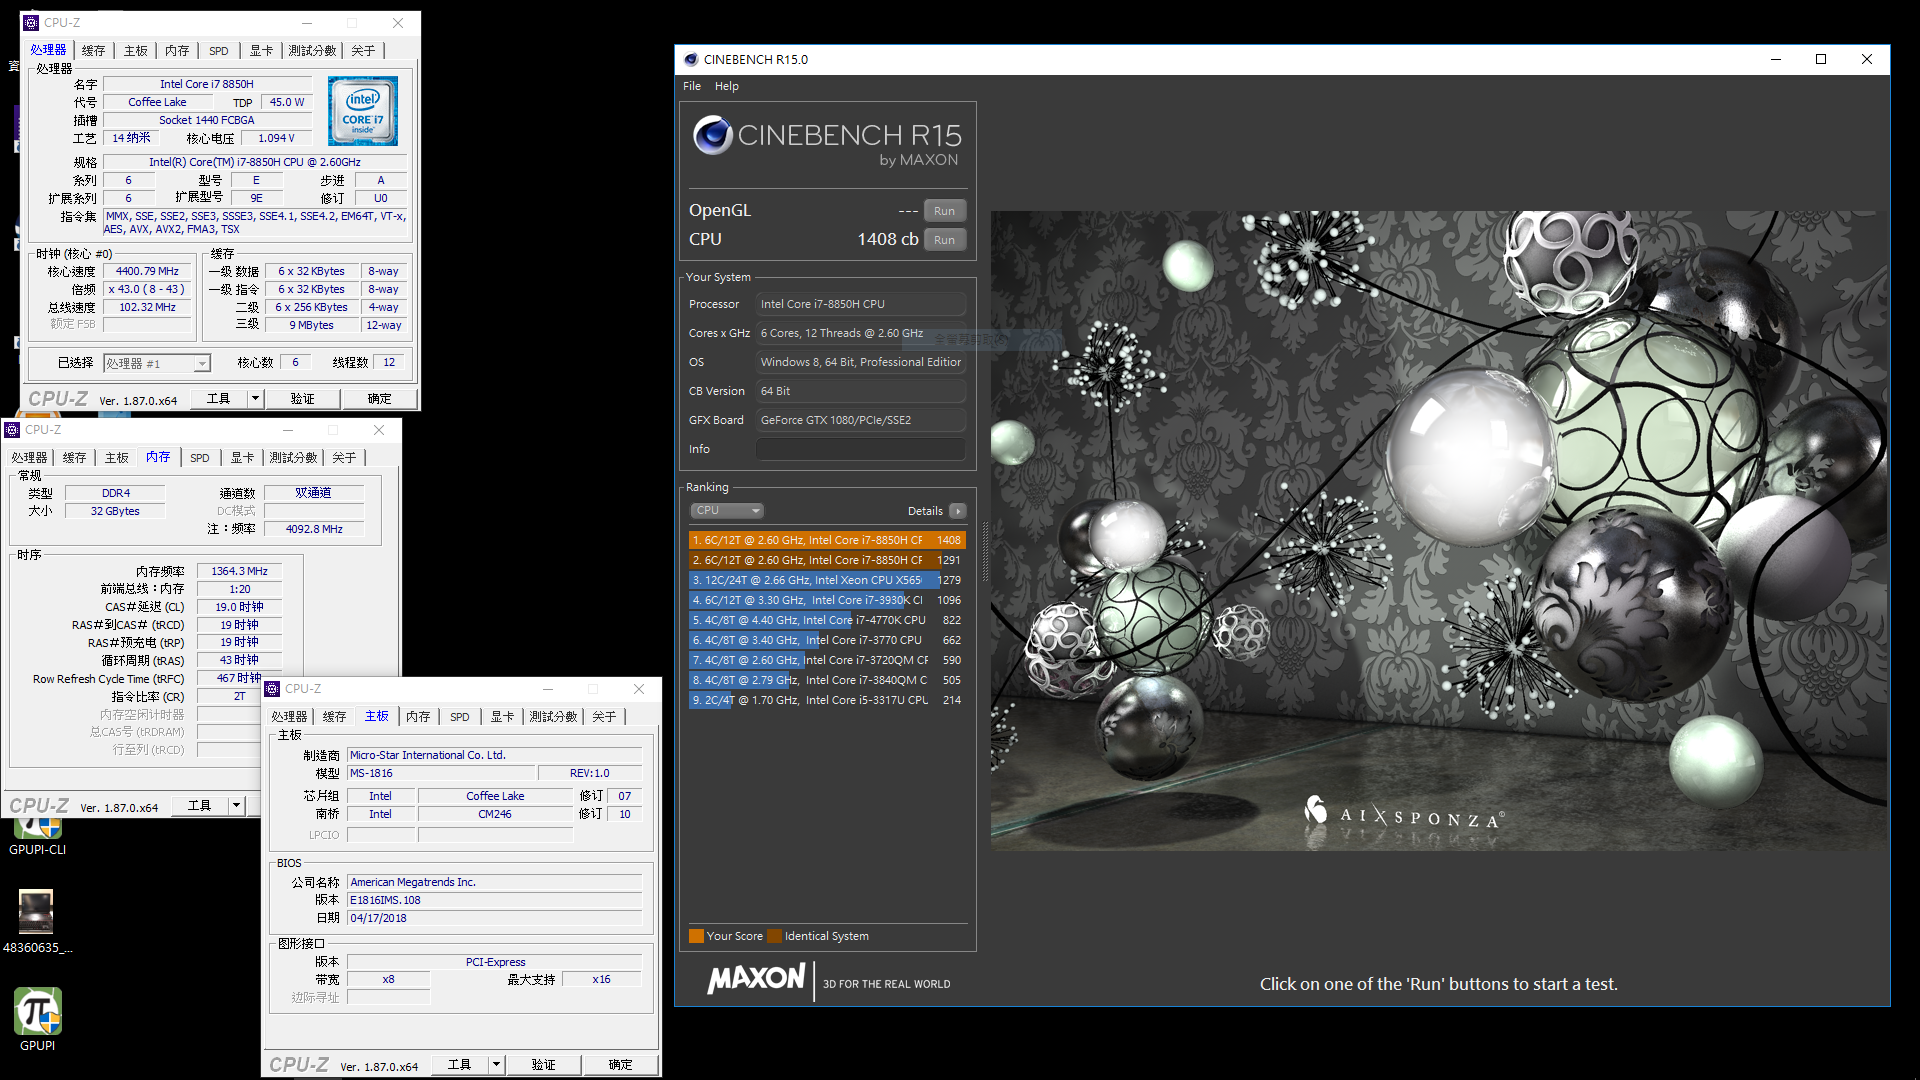Open the File menu in Cinebench
The height and width of the screenshot is (1080, 1920).
coord(692,86)
